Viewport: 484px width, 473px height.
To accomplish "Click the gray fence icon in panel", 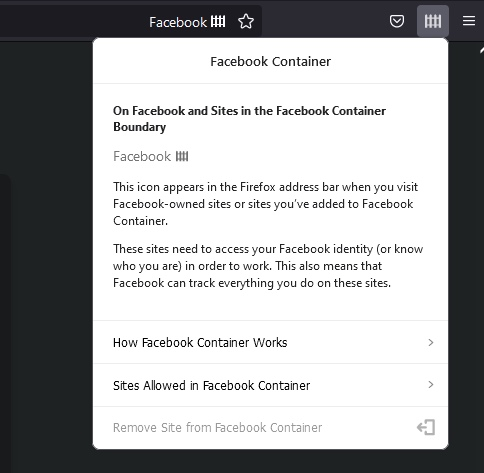I will 182,156.
